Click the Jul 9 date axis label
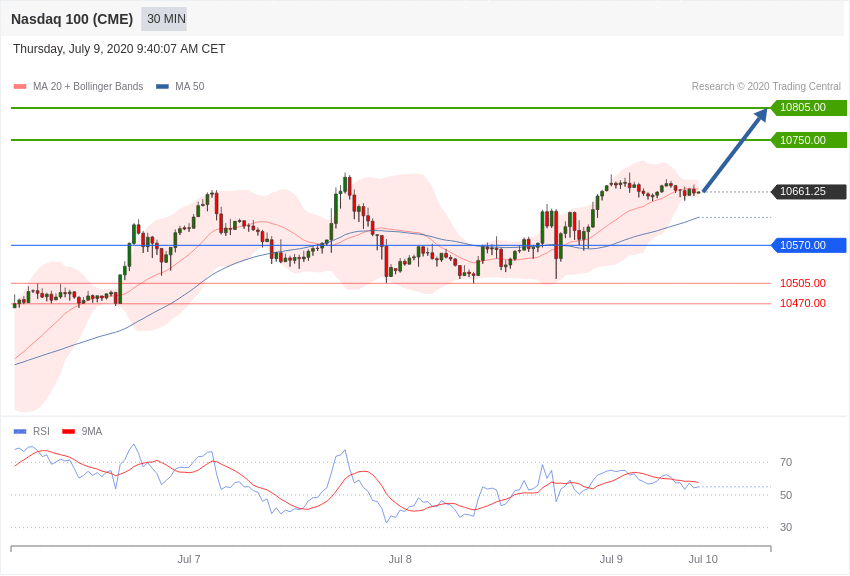Viewport: 850px width, 576px height. (611, 559)
